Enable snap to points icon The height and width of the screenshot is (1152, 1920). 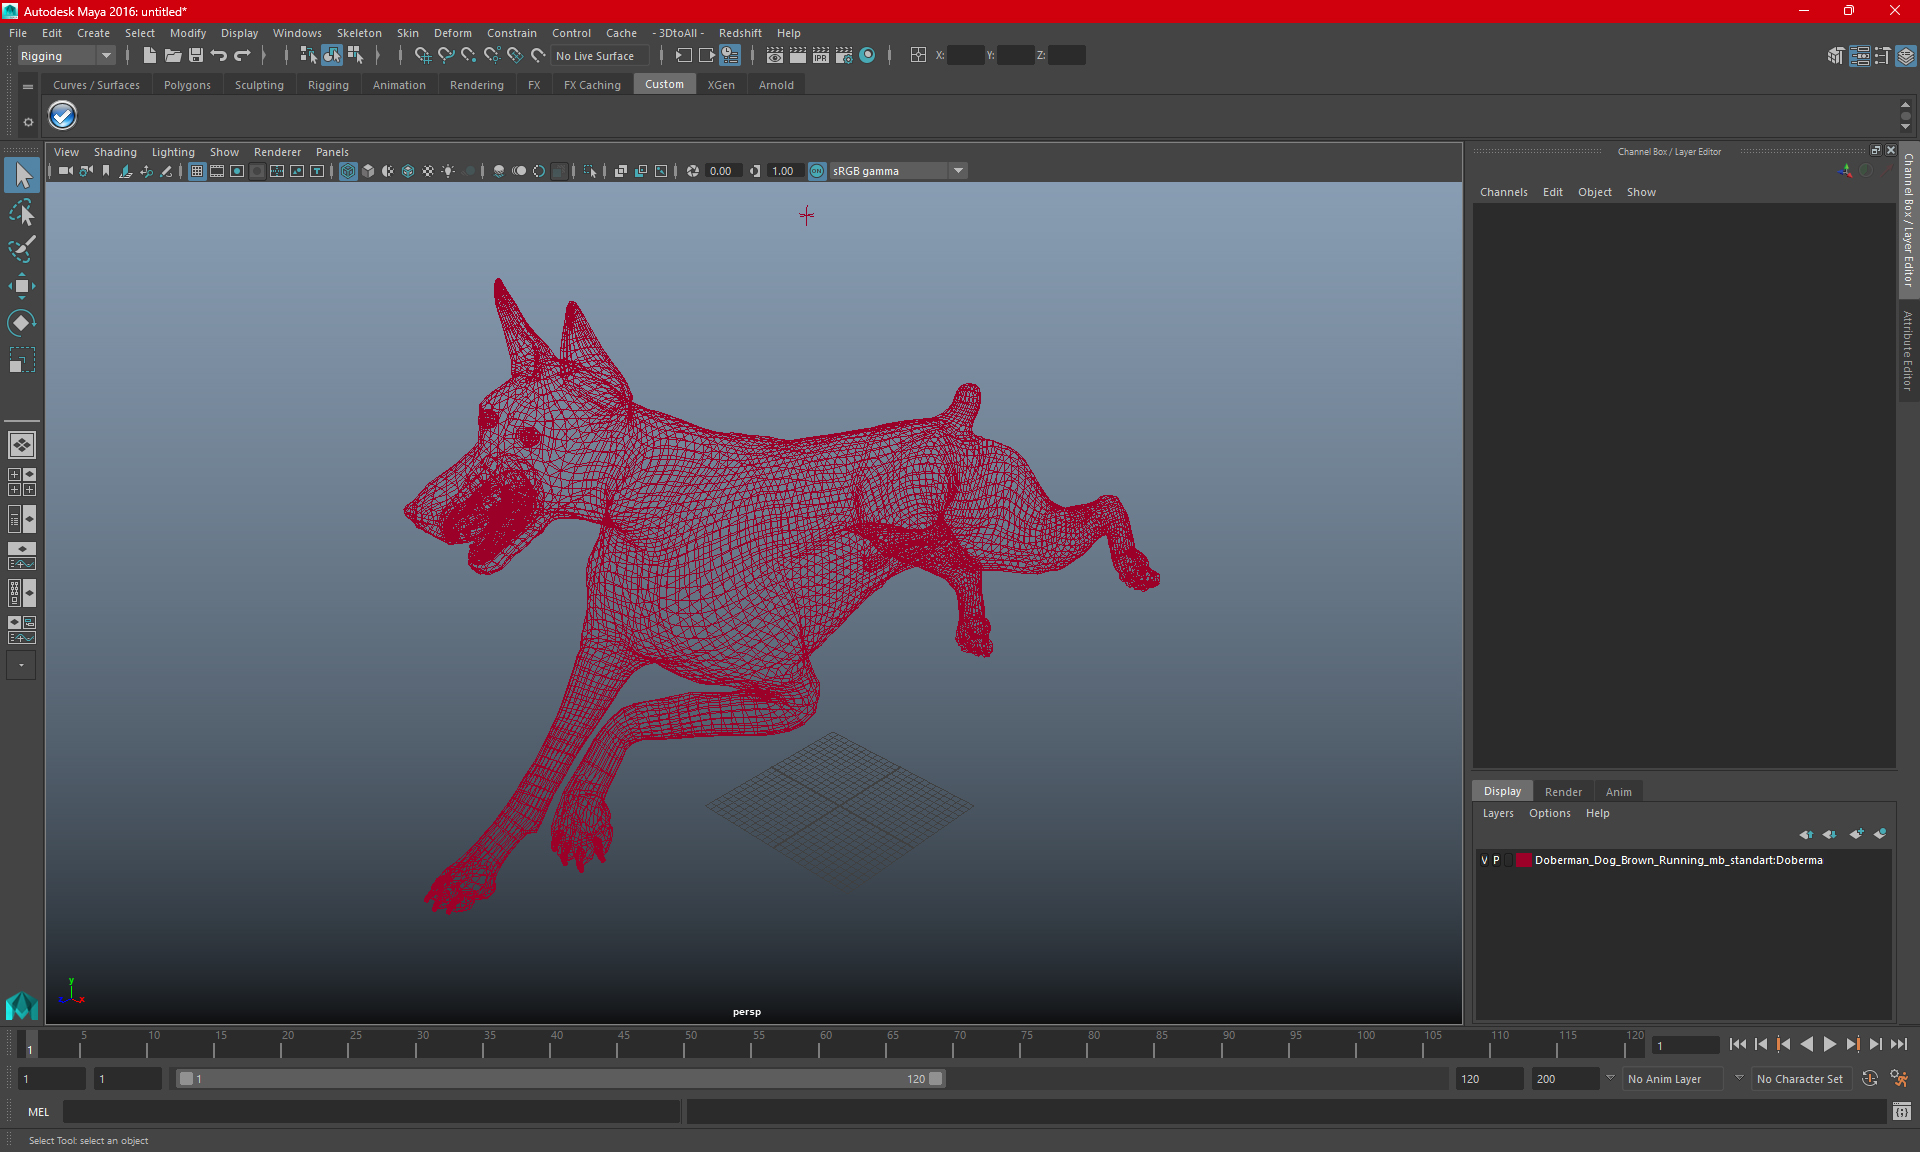pos(469,56)
